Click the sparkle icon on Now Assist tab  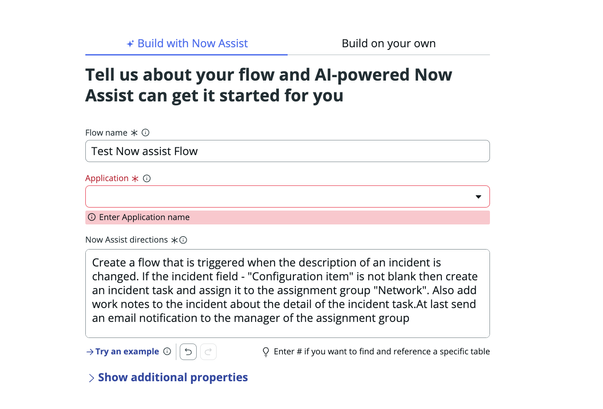pyautogui.click(x=130, y=44)
